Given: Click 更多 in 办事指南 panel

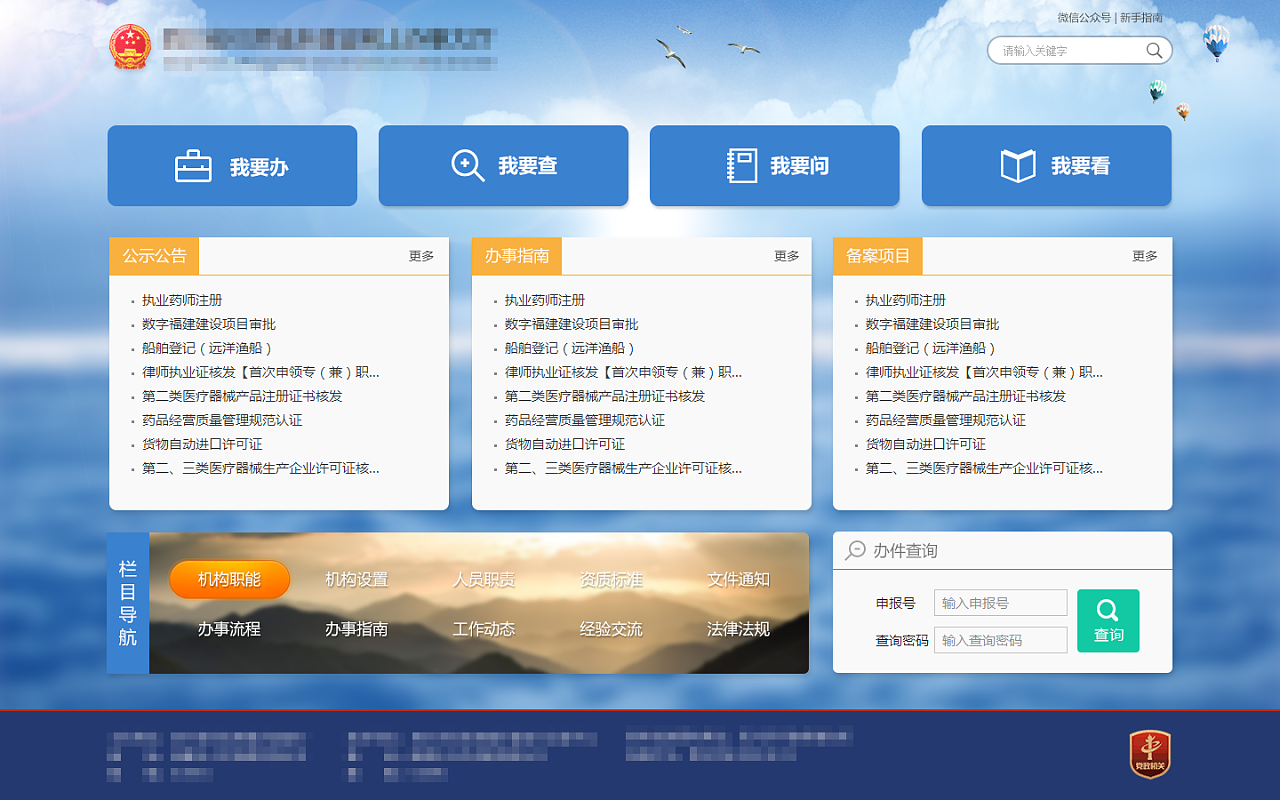Looking at the screenshot, I should click(x=787, y=256).
